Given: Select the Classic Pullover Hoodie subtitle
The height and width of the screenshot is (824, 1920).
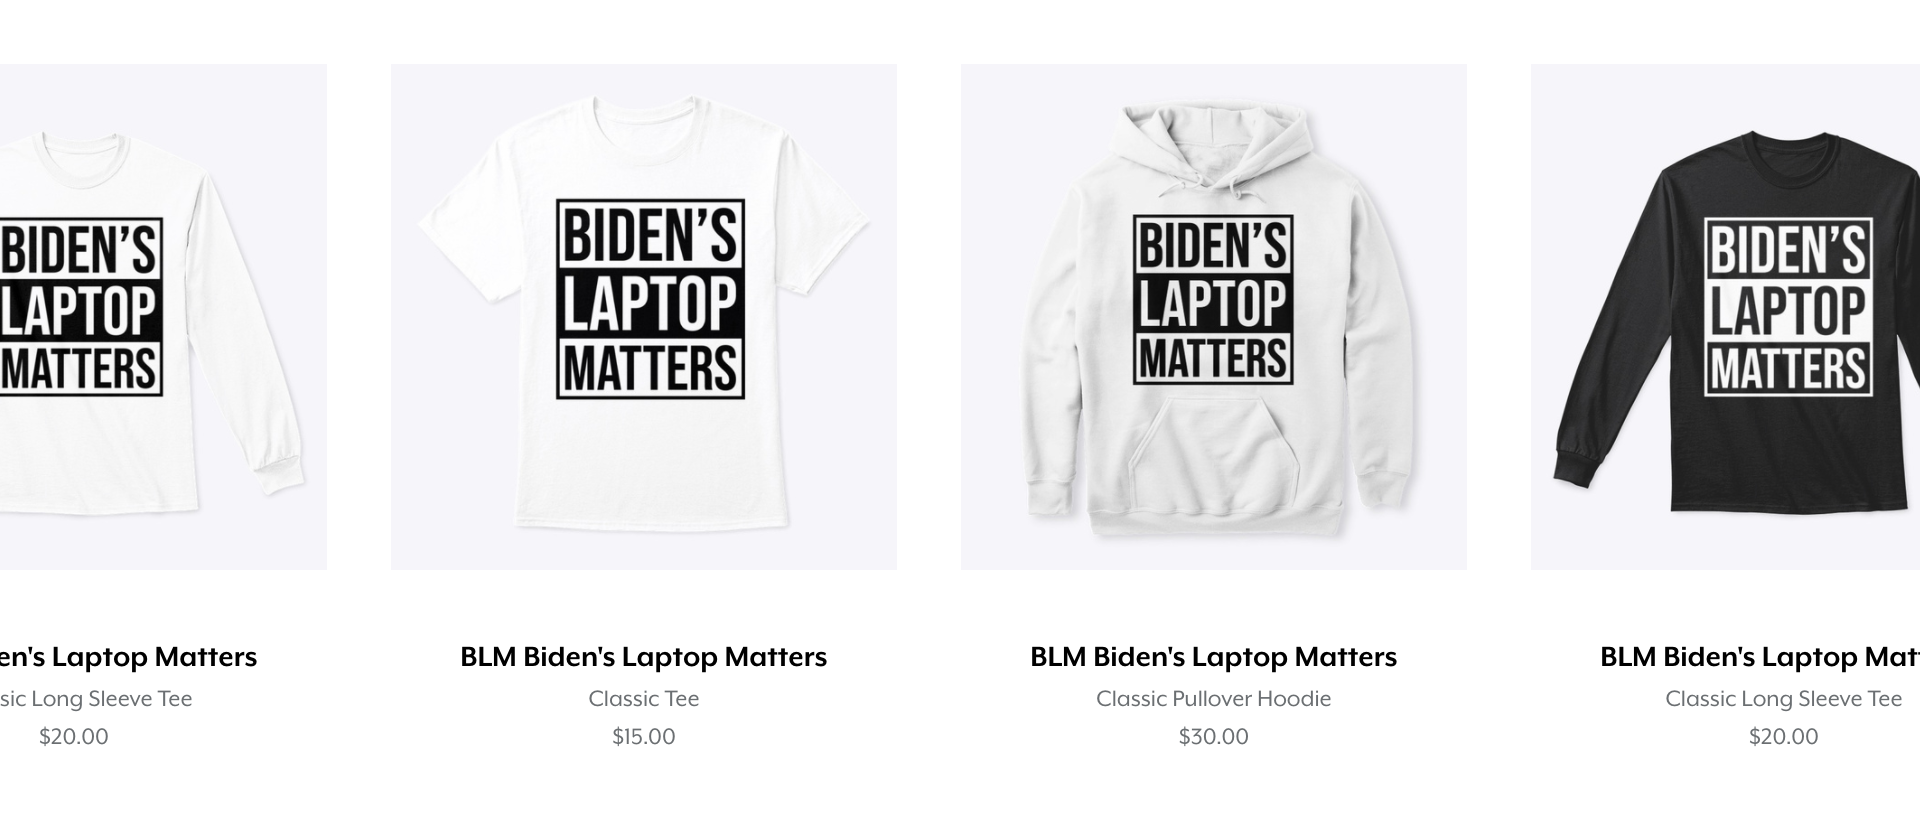Looking at the screenshot, I should [1213, 699].
